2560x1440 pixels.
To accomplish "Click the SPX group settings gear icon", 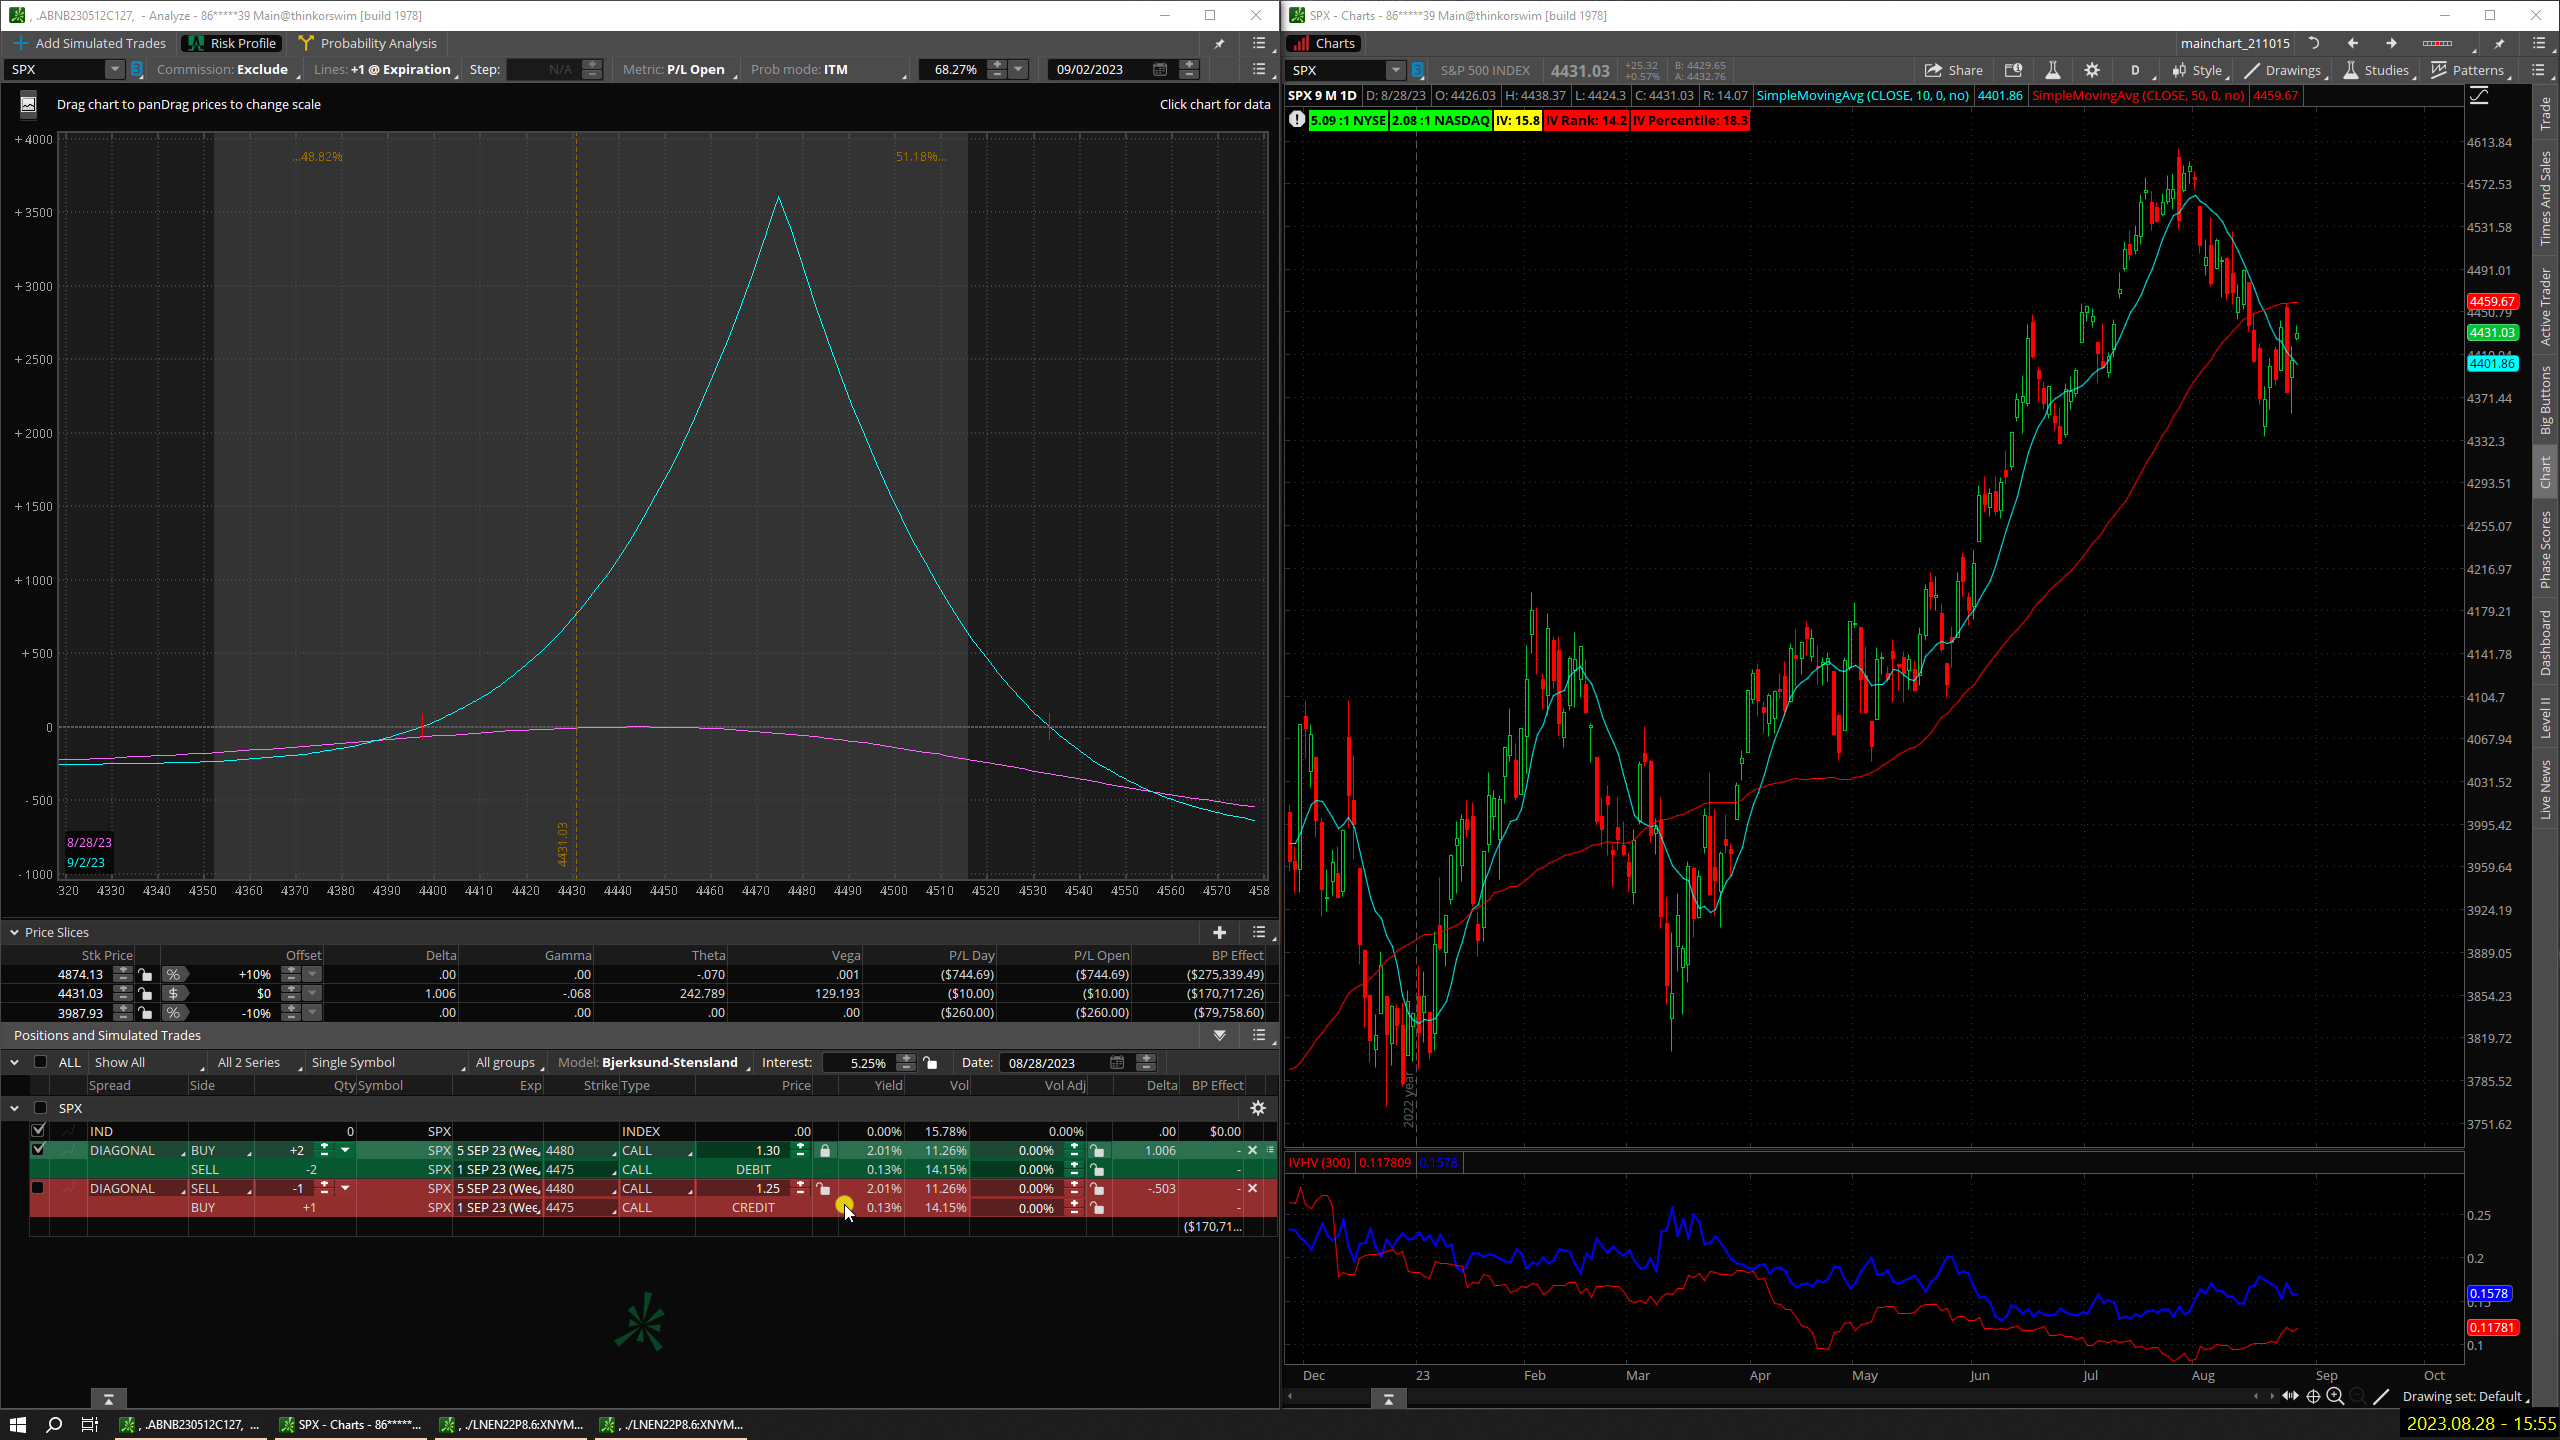I will tap(1258, 1108).
